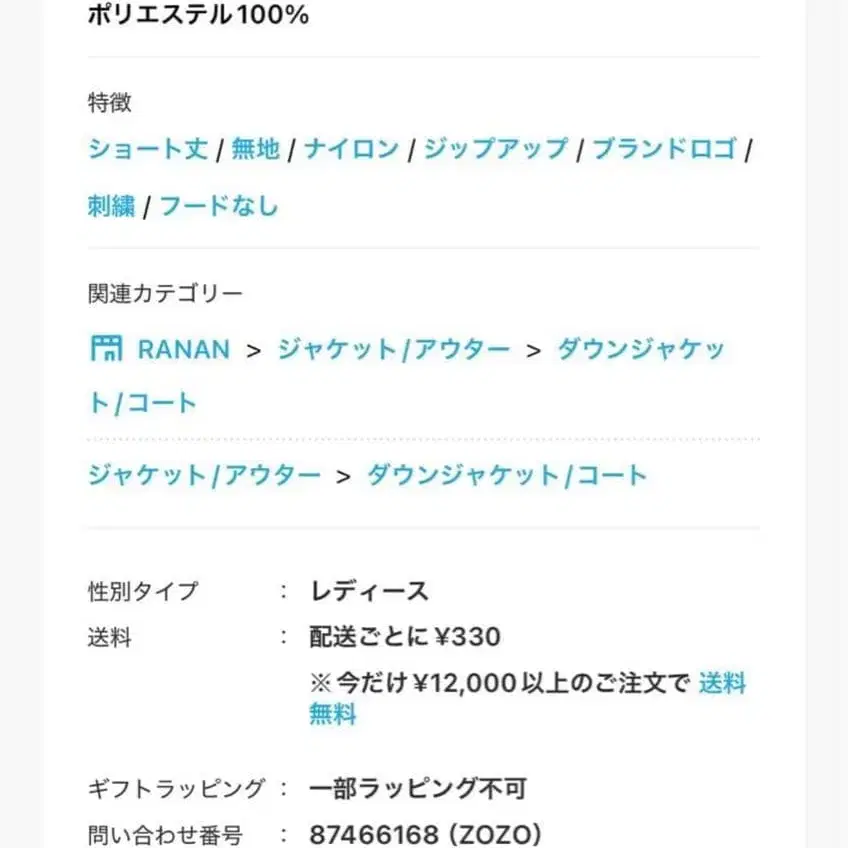Screen dimensions: 848x848
Task: Open the RANAN brand page
Action: pyautogui.click(x=180, y=349)
